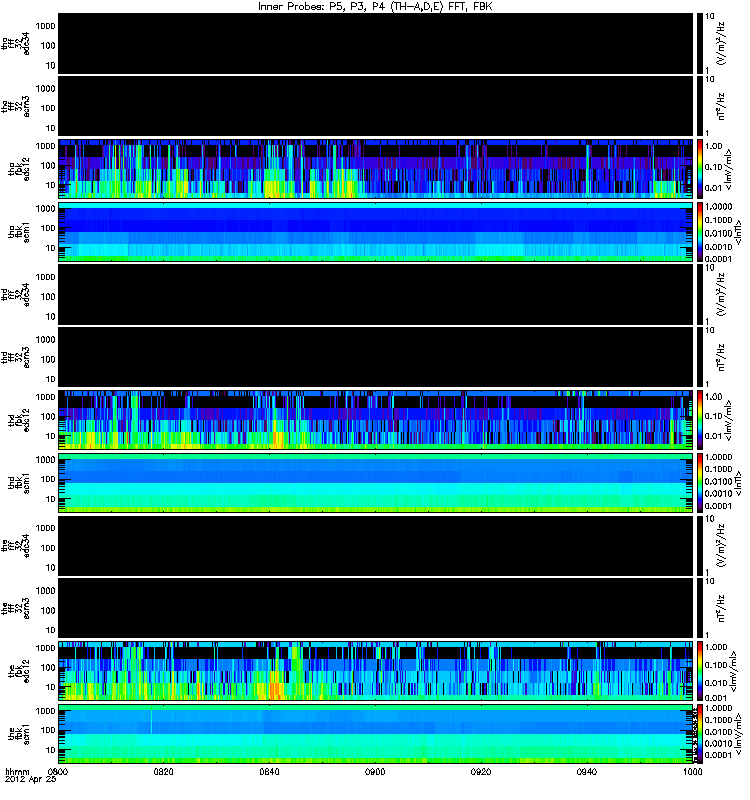The image size is (750, 800).
Task: Click the color bar beside tha fbk edc12
Action: coord(700,169)
